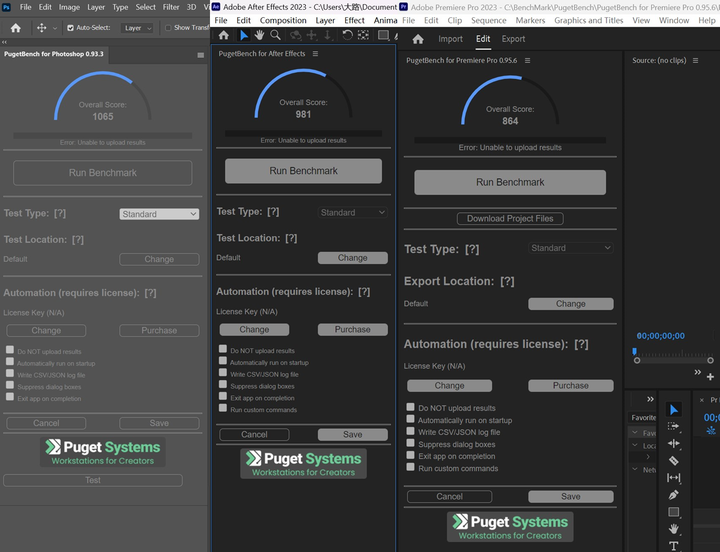The width and height of the screenshot is (720, 552).
Task: Open After Effects Effect menu
Action: [x=354, y=20]
